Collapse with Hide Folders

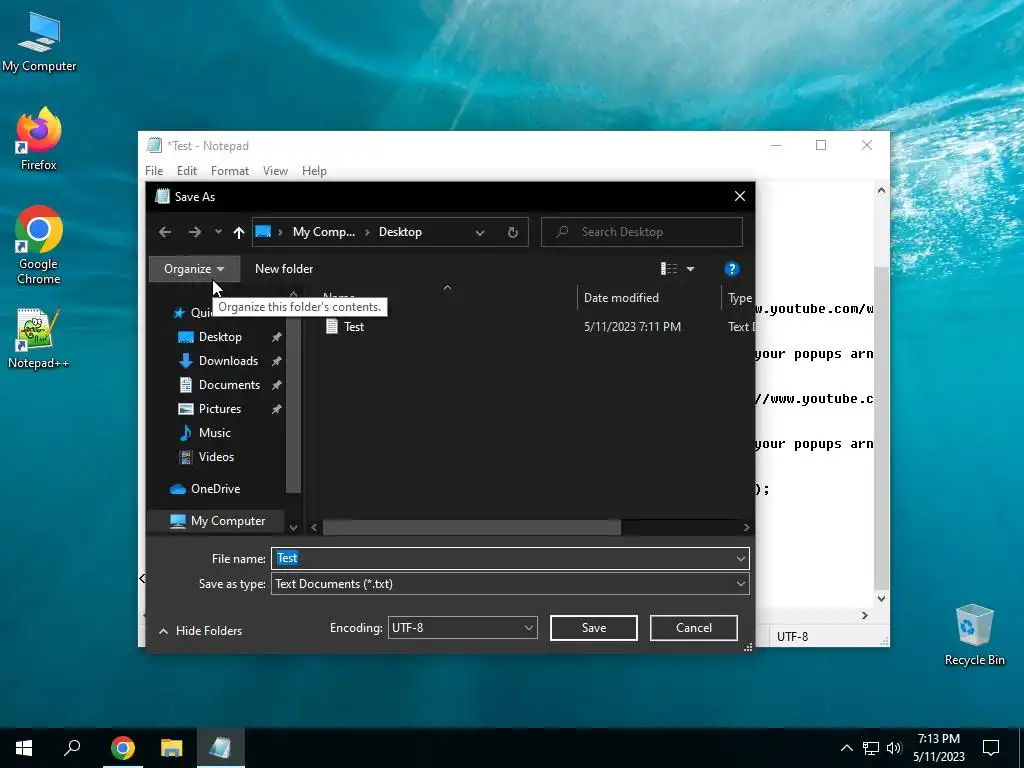click(x=200, y=631)
